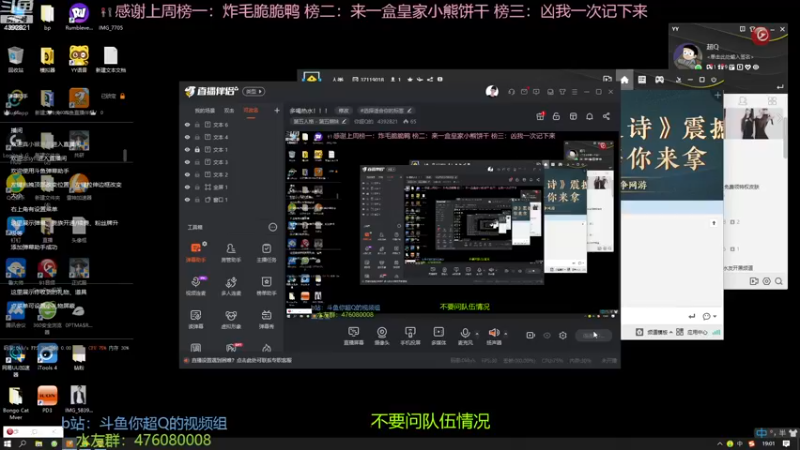The height and width of the screenshot is (450, 800).
Task: Switch to the second scene tab
Action: coord(229,111)
